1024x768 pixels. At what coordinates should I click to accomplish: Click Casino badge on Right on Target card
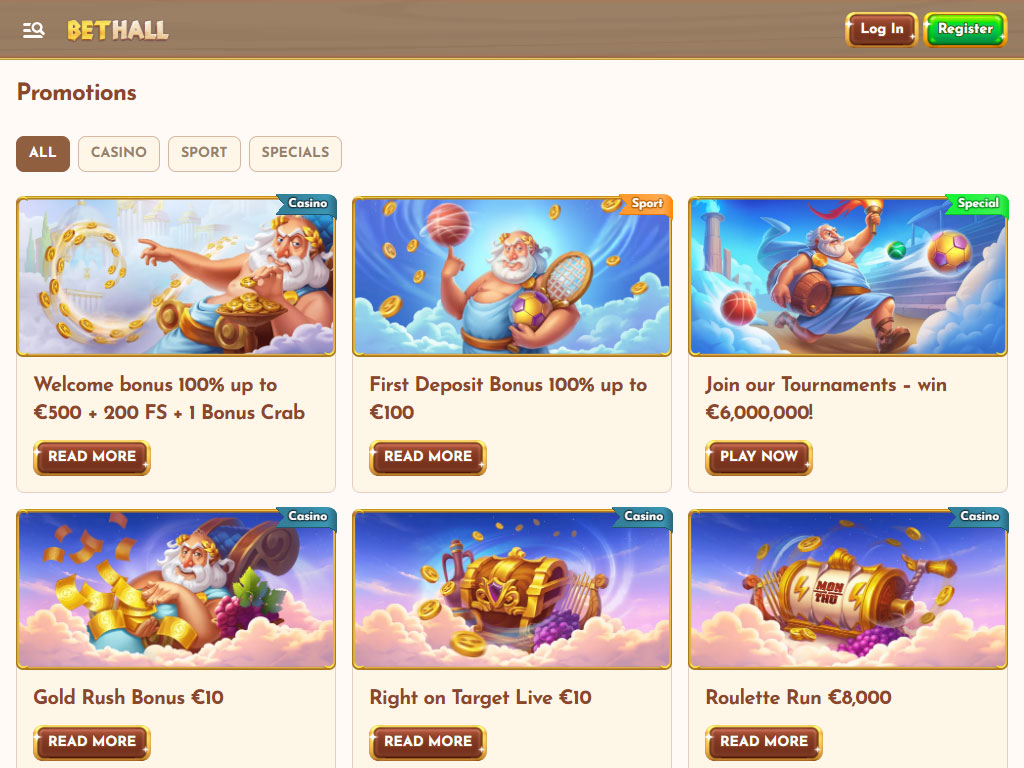643,517
